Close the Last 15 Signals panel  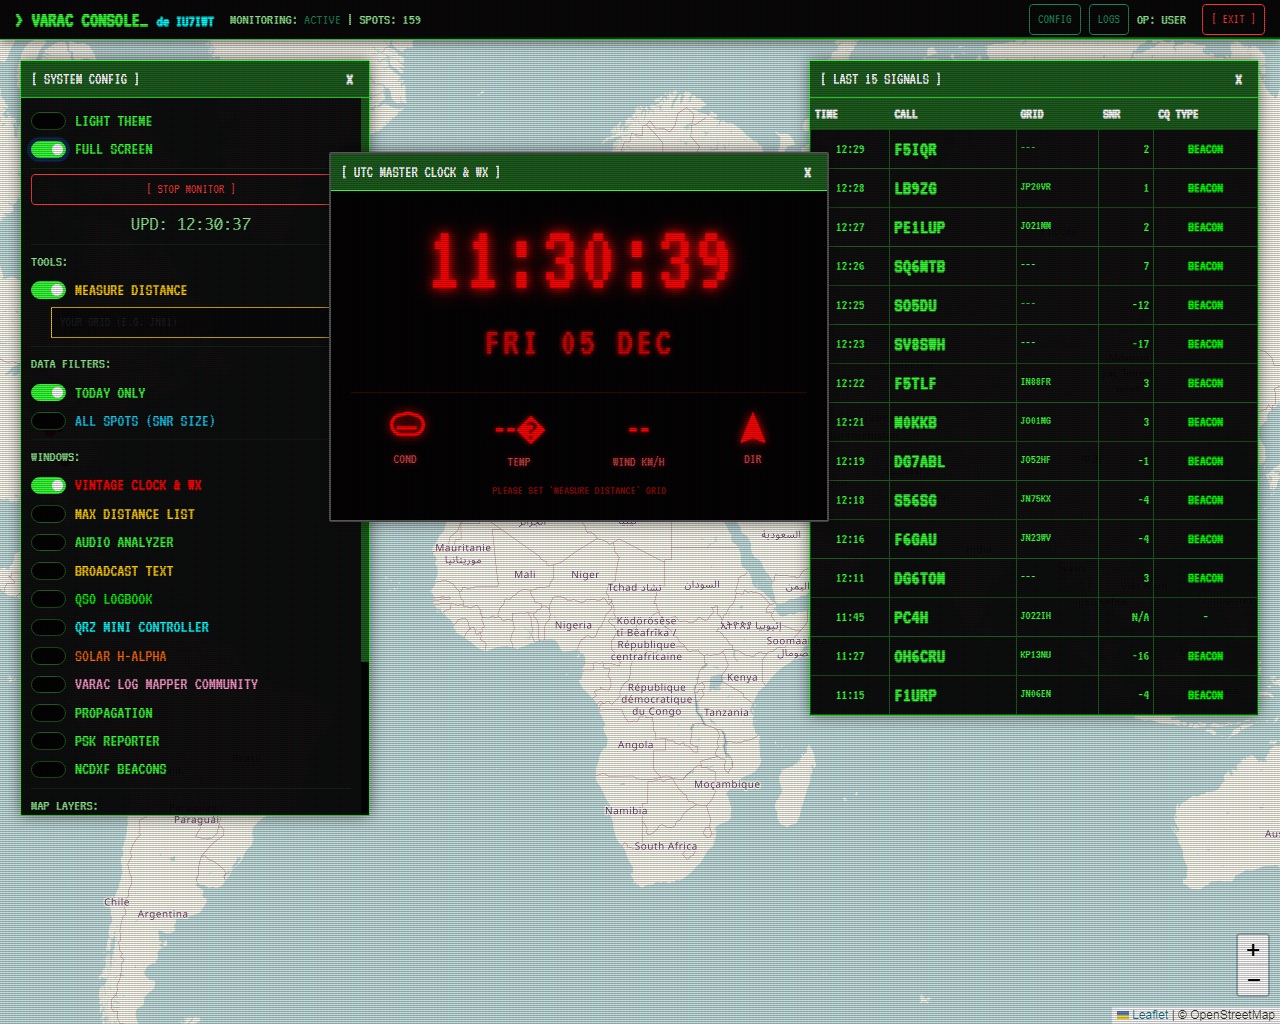1238,80
